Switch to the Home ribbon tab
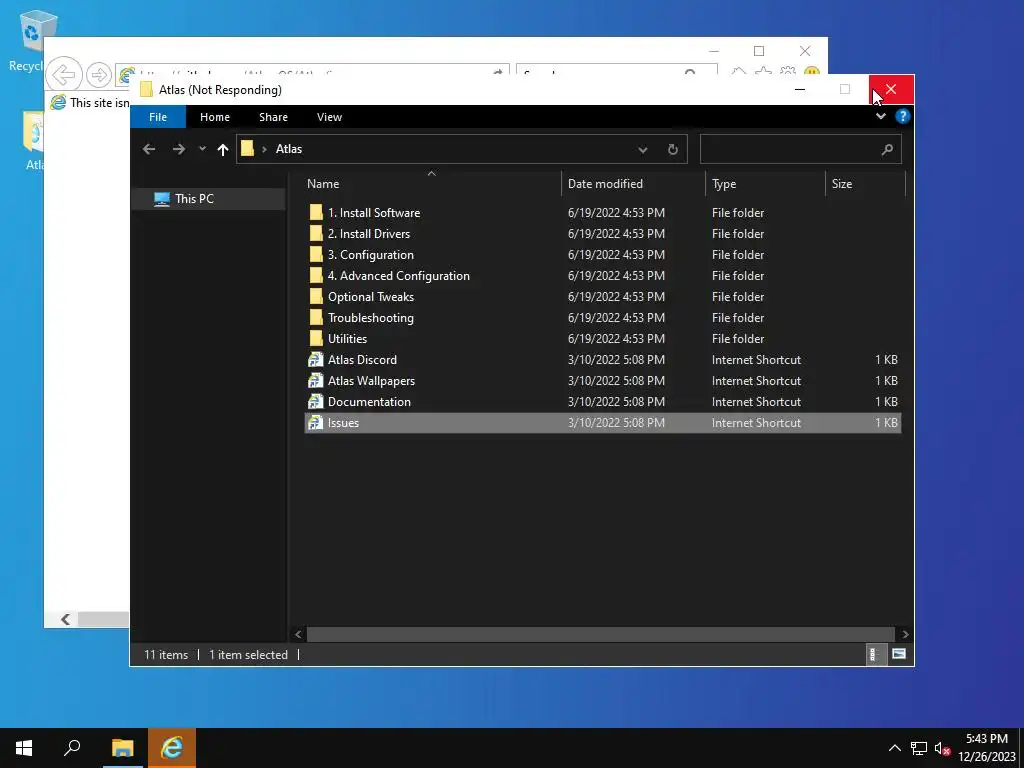This screenshot has height=768, width=1024. click(215, 117)
